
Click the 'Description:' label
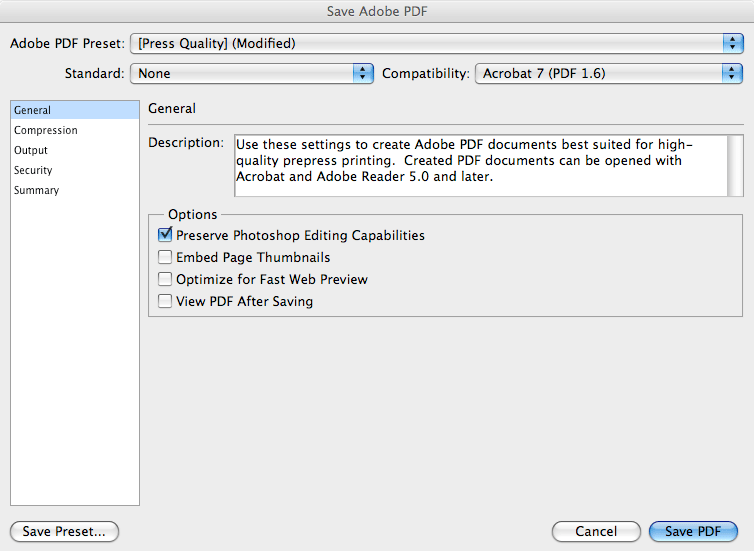pos(186,143)
